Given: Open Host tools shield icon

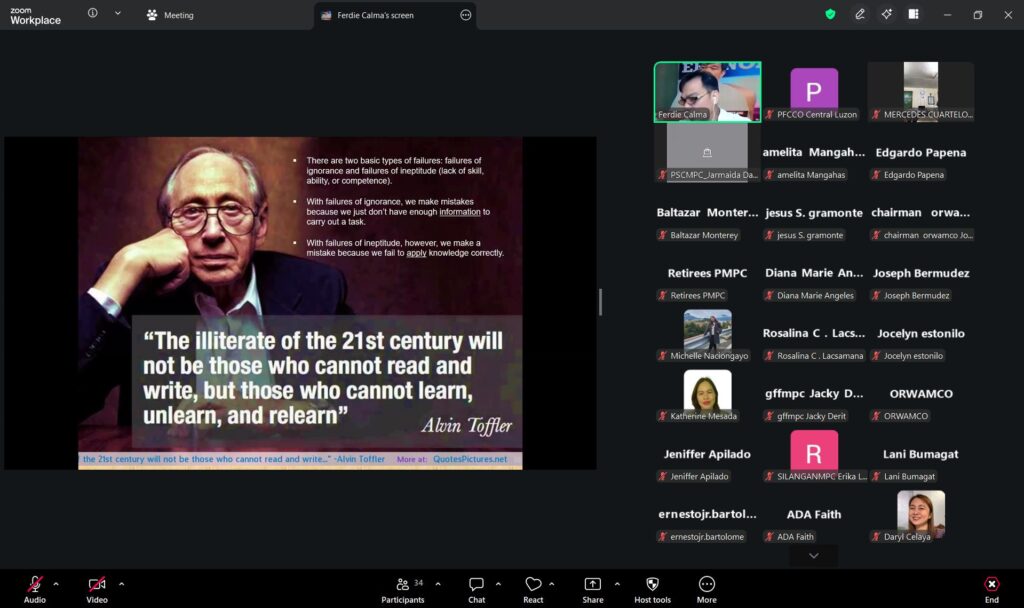Looking at the screenshot, I should click(x=653, y=585).
